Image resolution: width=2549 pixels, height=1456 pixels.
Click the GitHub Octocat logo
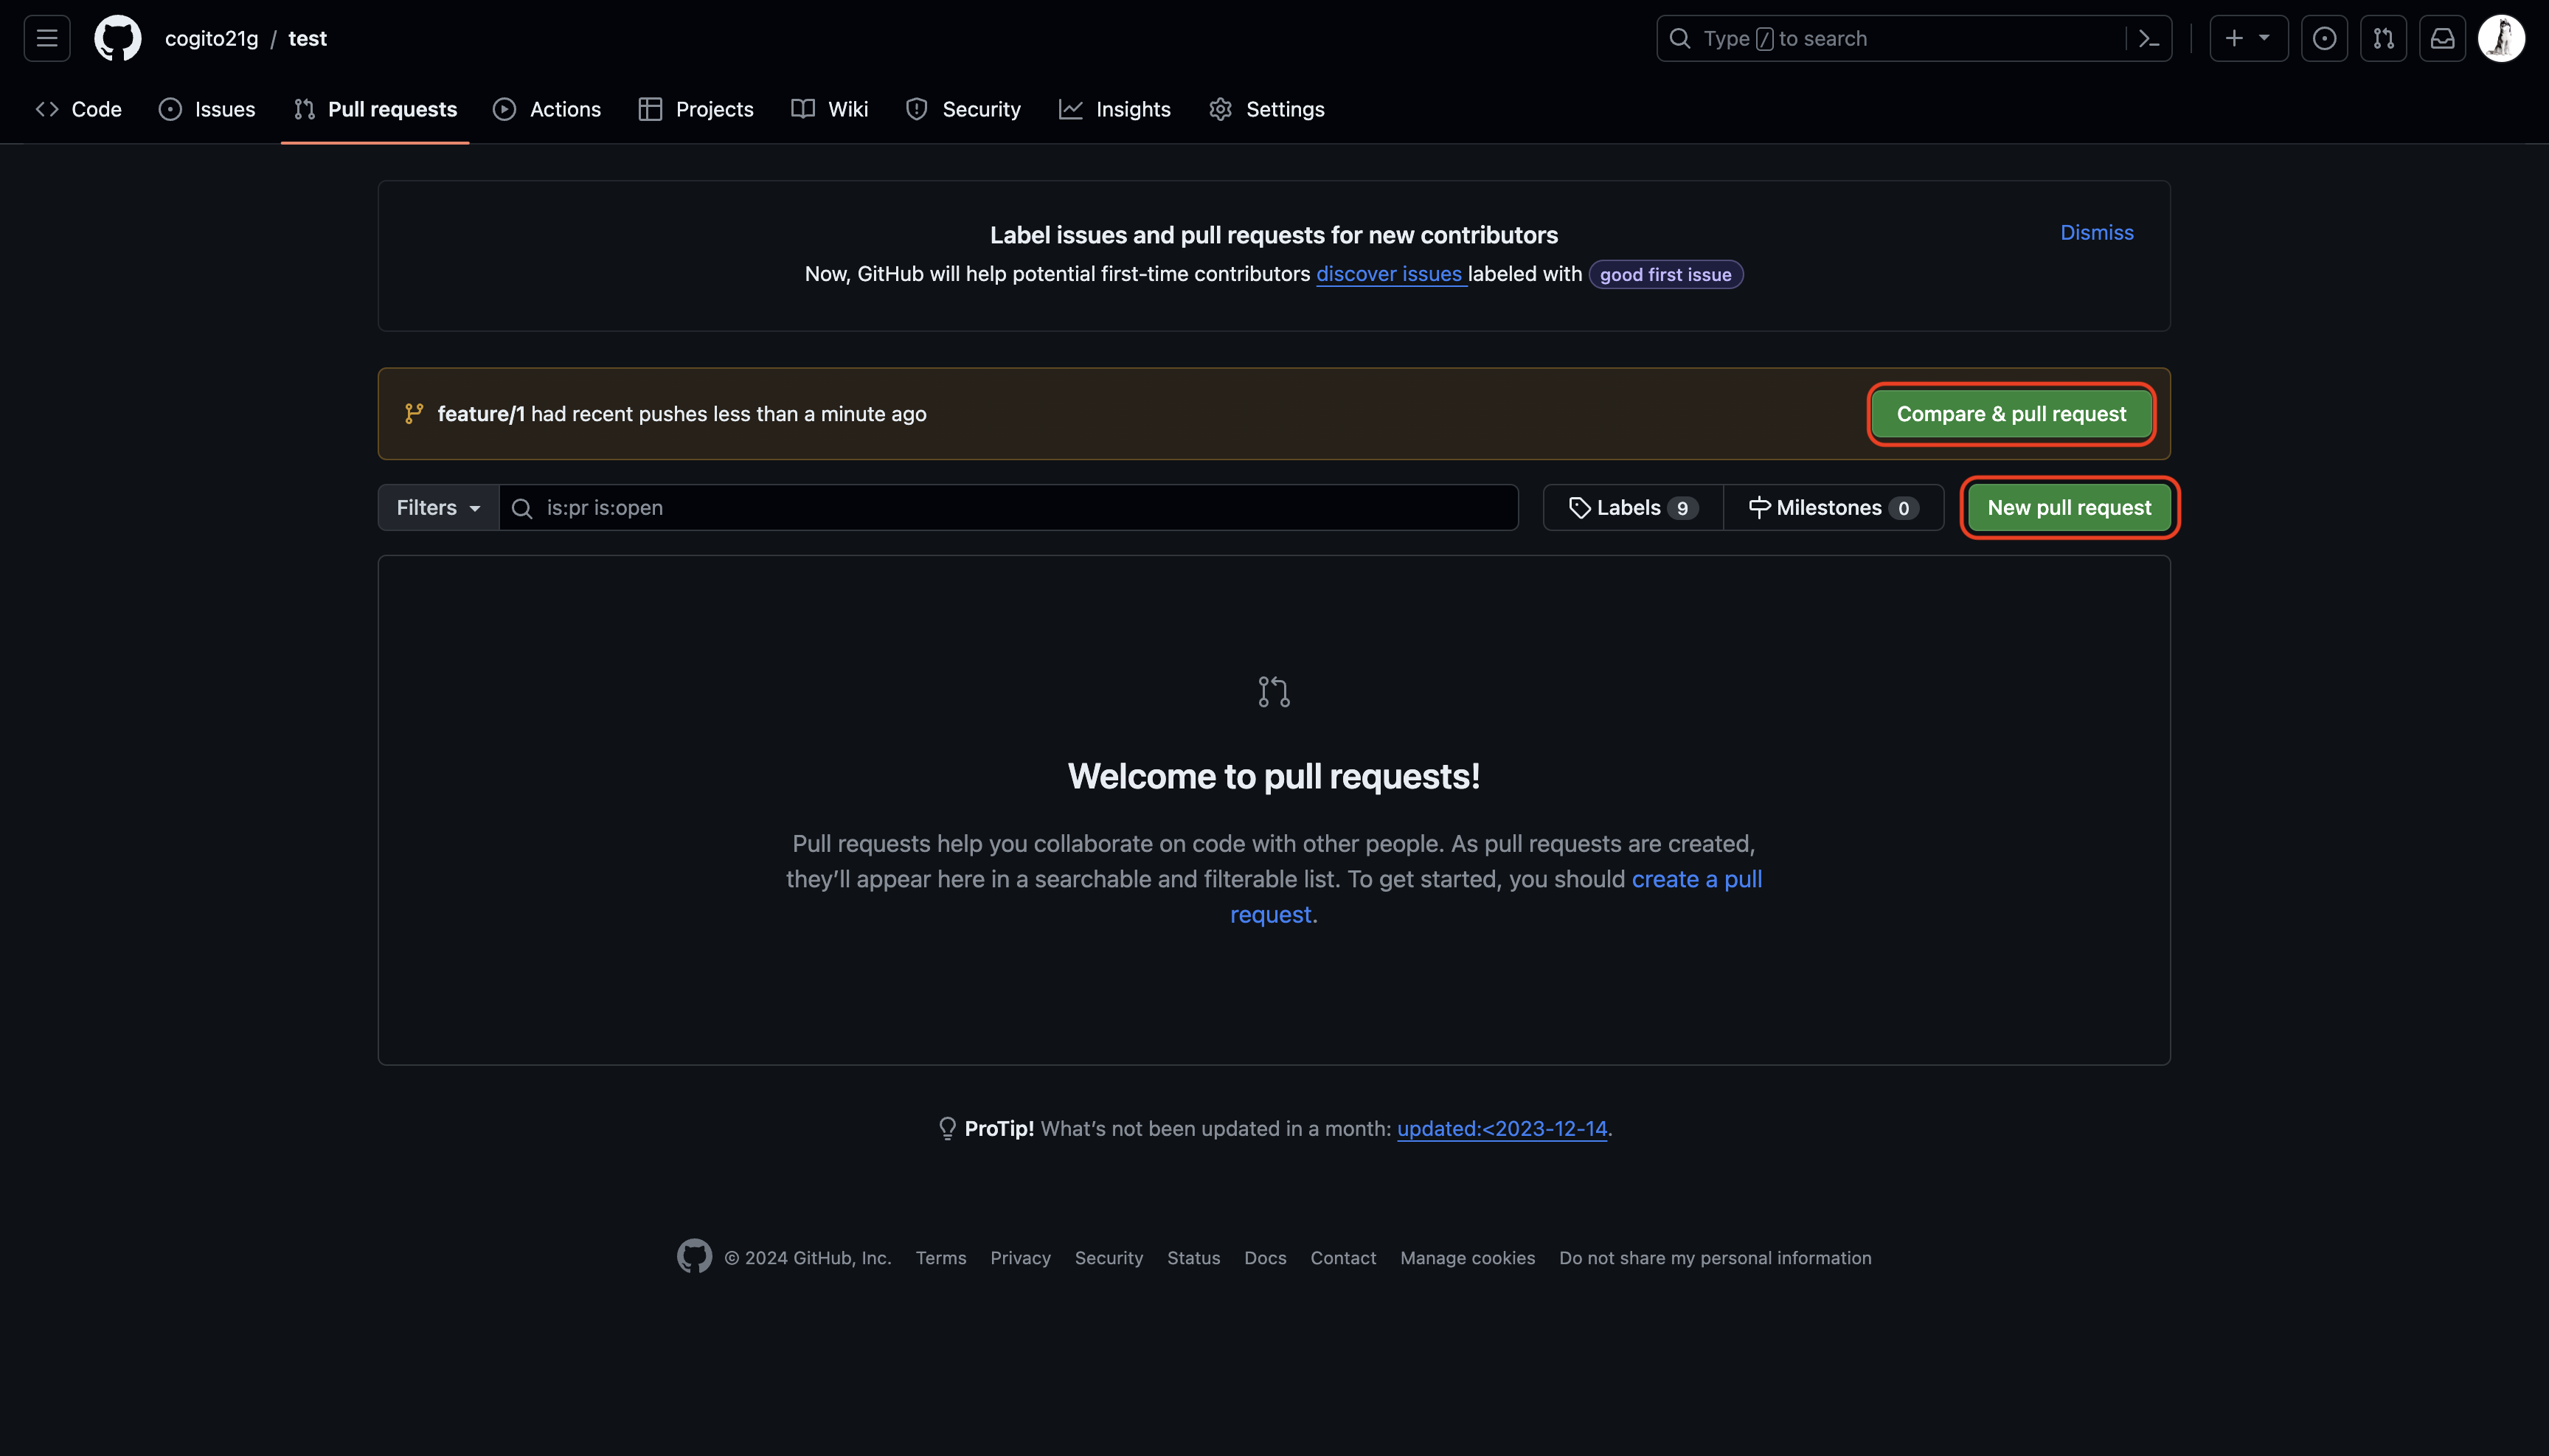coord(118,38)
